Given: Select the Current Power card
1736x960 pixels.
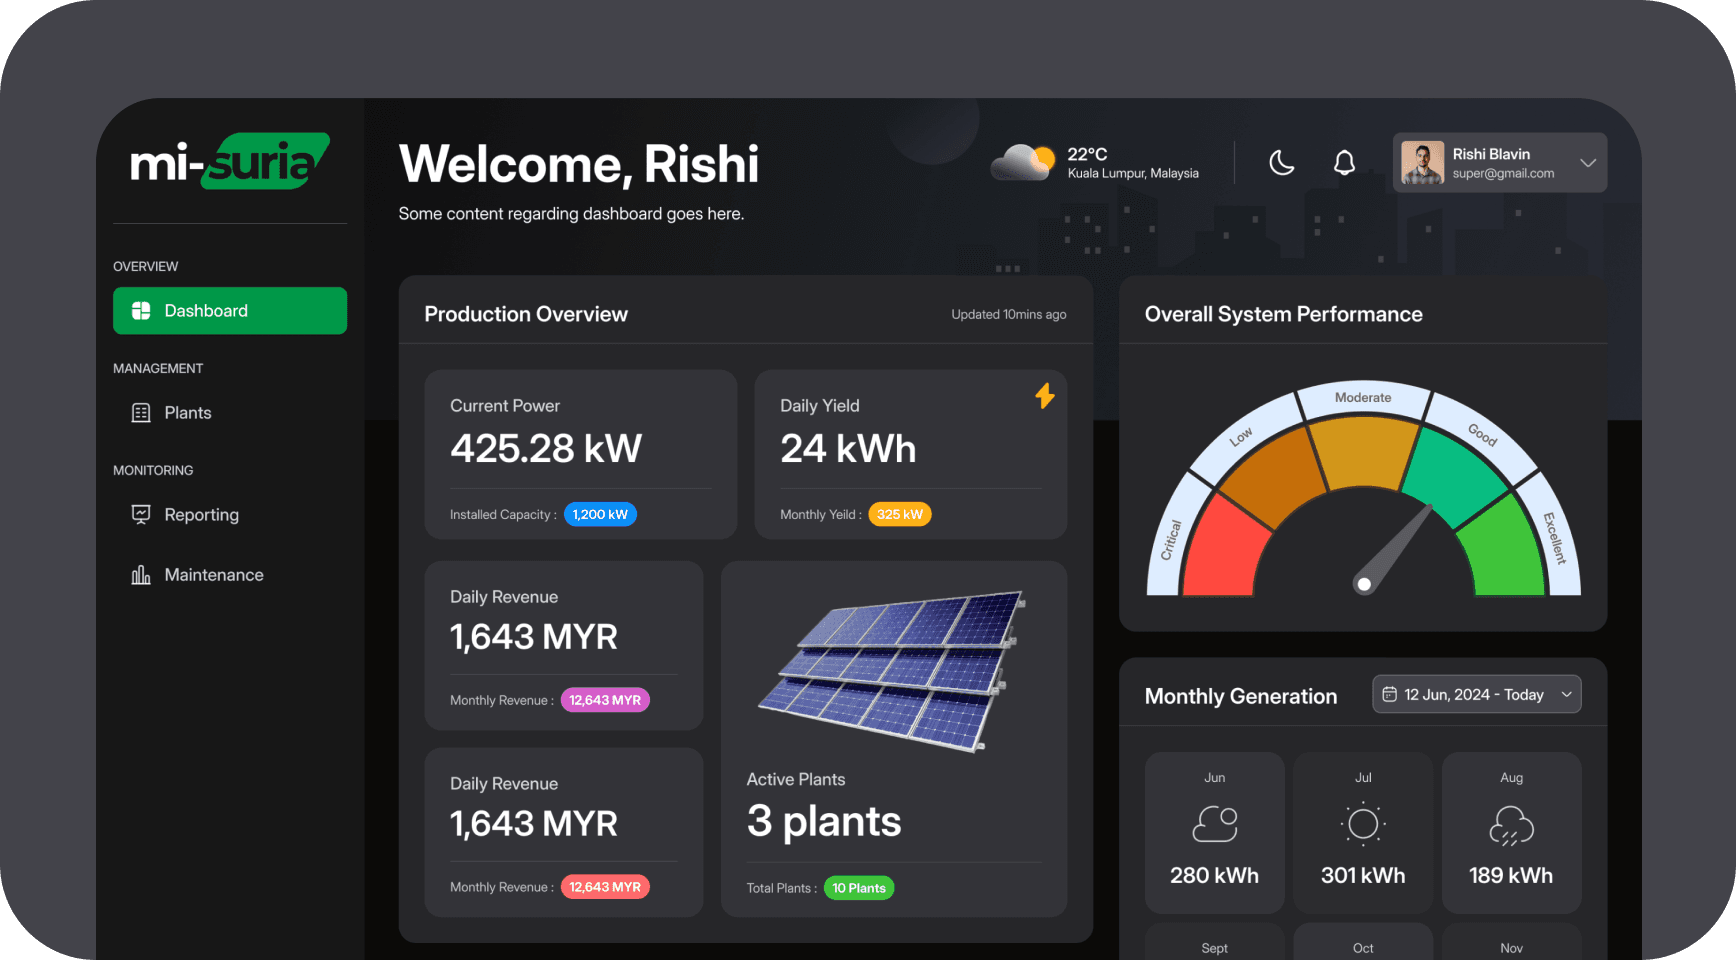Looking at the screenshot, I should point(581,455).
